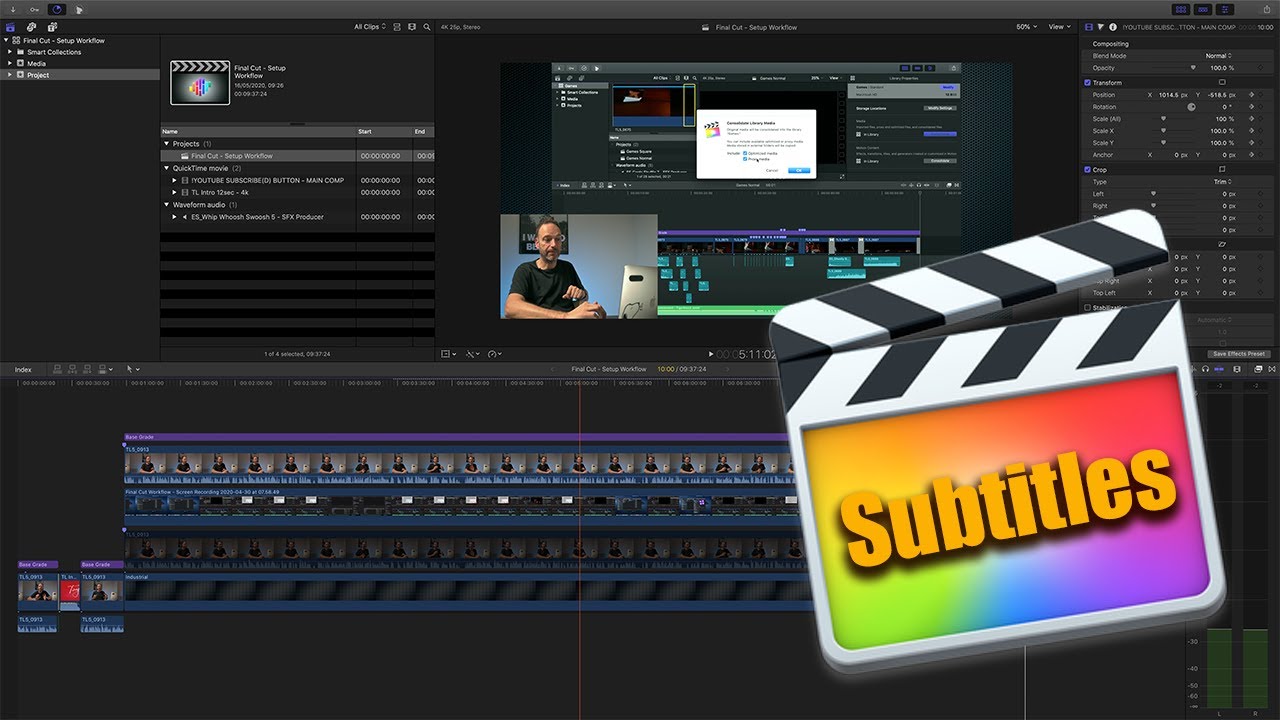Screen dimensions: 1280x720
Task: Open Crop Type Trim dropdown
Action: pos(1223,182)
